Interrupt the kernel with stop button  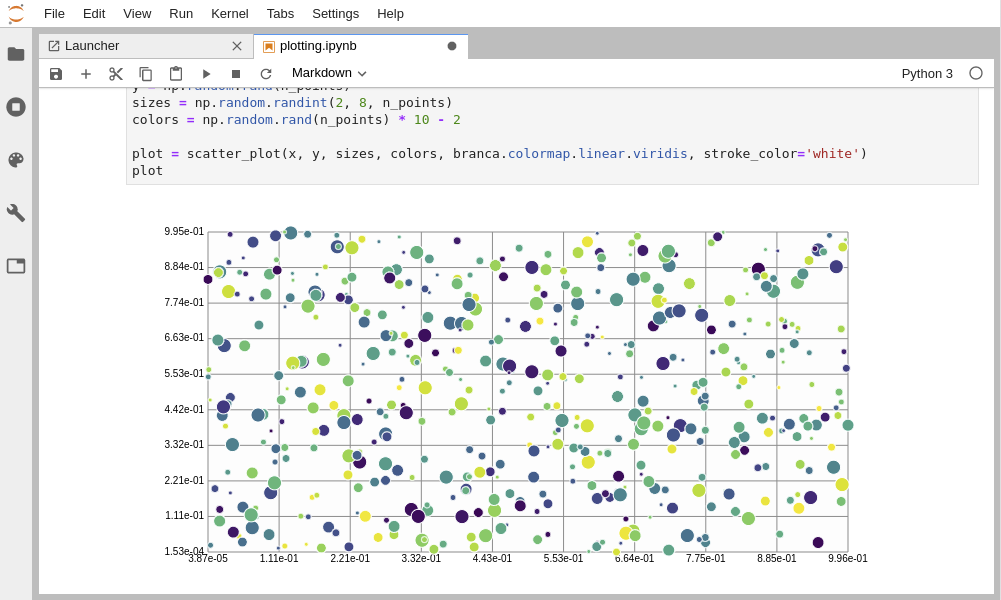(236, 74)
